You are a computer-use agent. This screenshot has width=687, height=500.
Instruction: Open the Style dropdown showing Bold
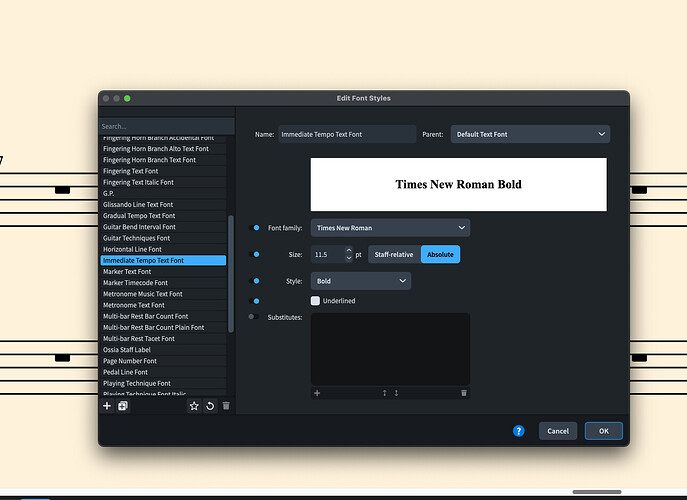click(361, 281)
